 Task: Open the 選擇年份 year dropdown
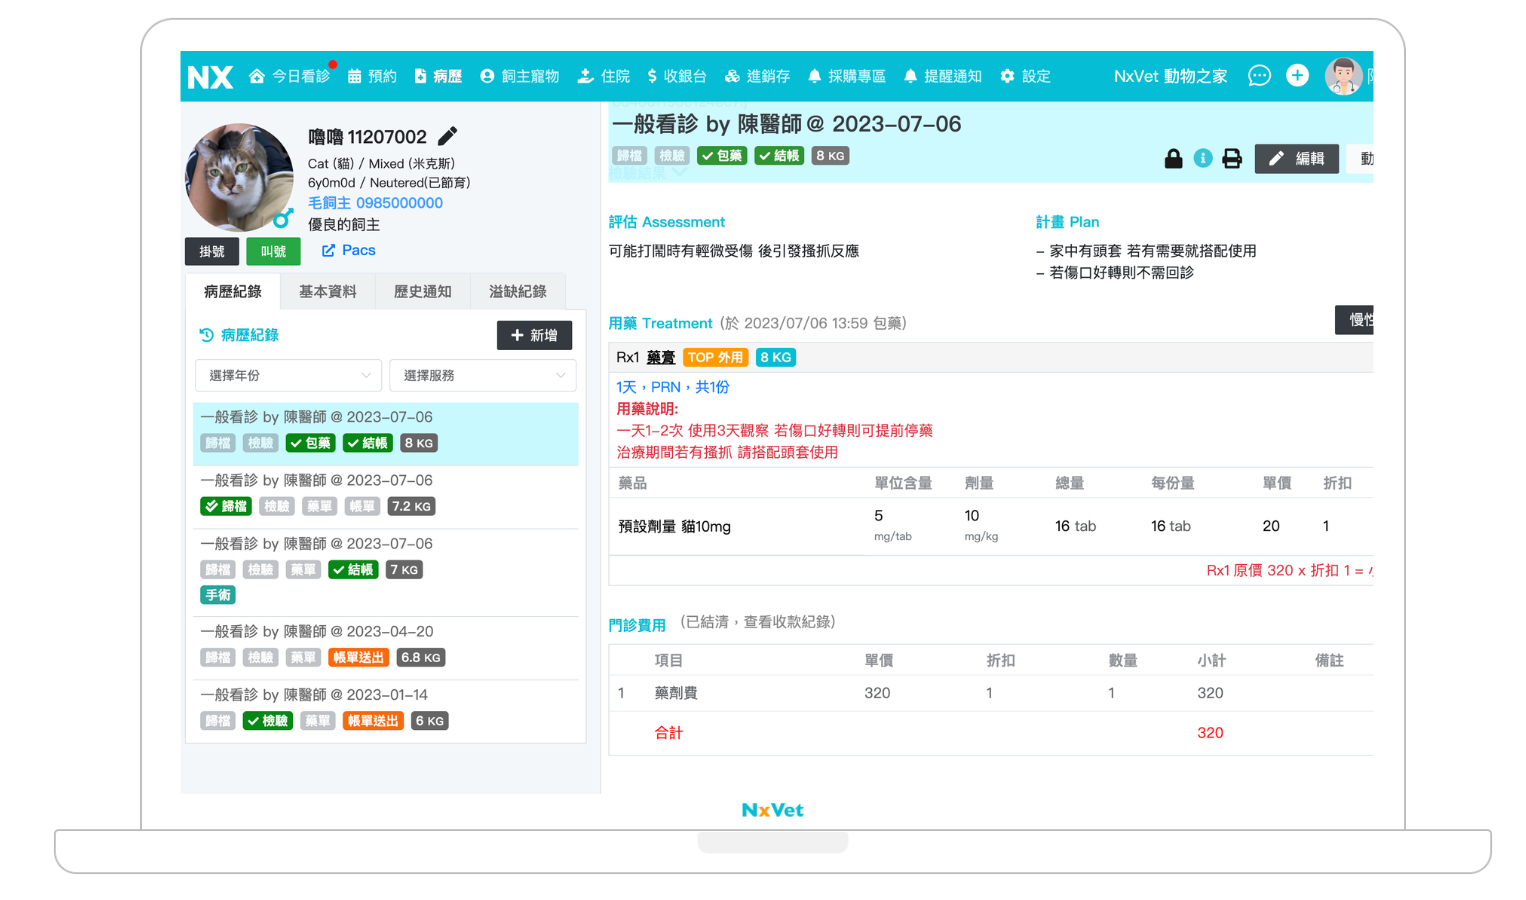click(x=288, y=375)
